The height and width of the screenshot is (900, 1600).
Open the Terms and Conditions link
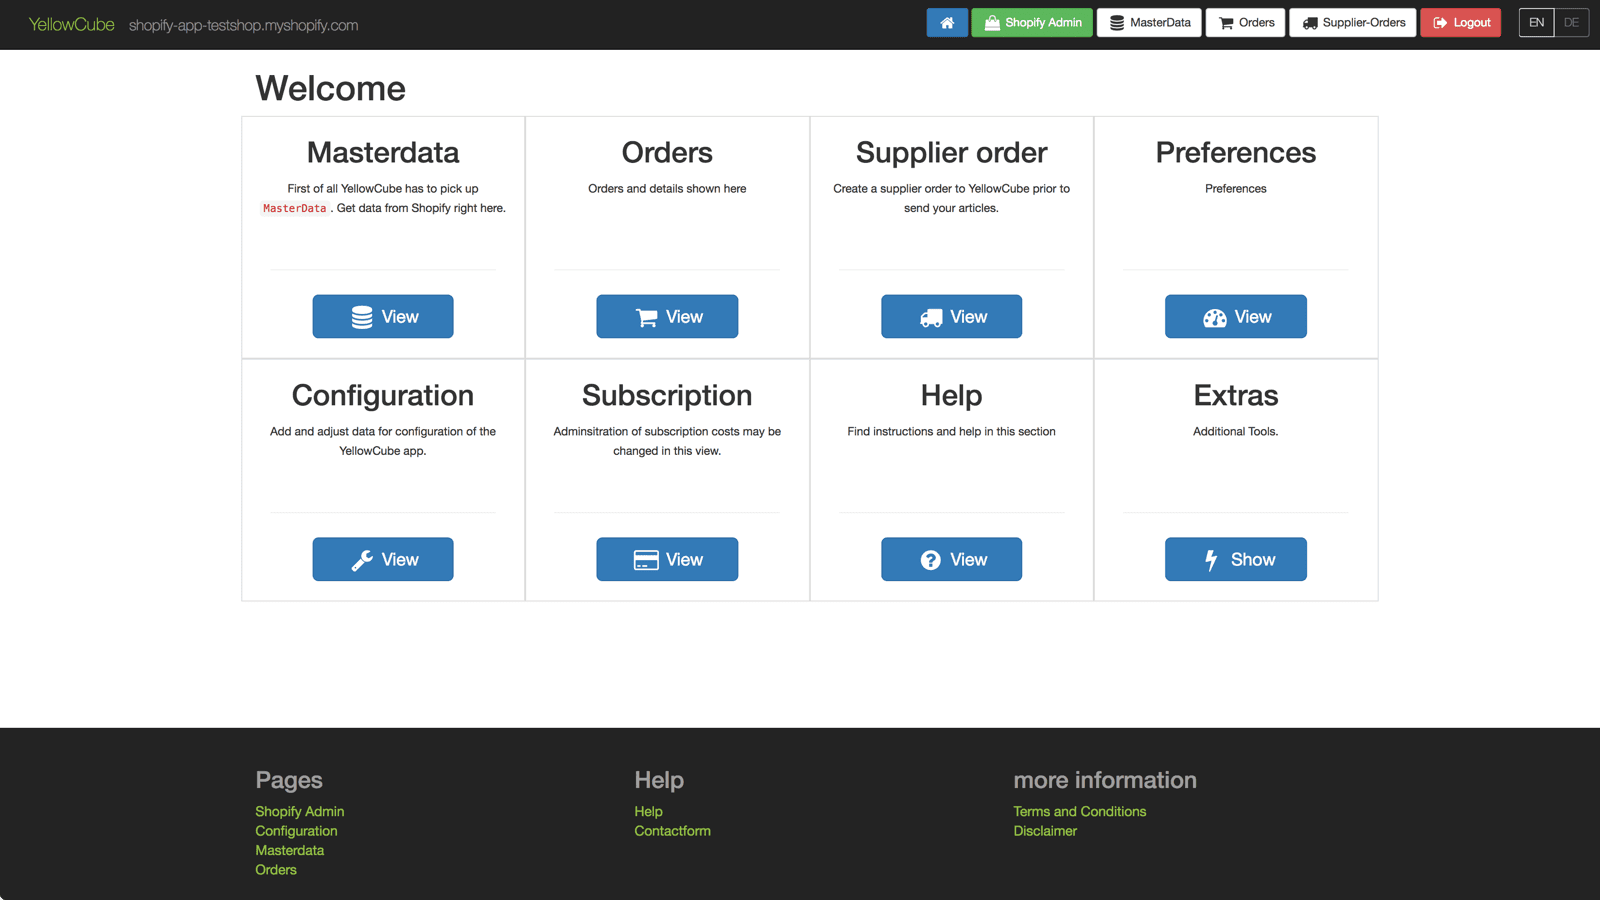pyautogui.click(x=1080, y=811)
